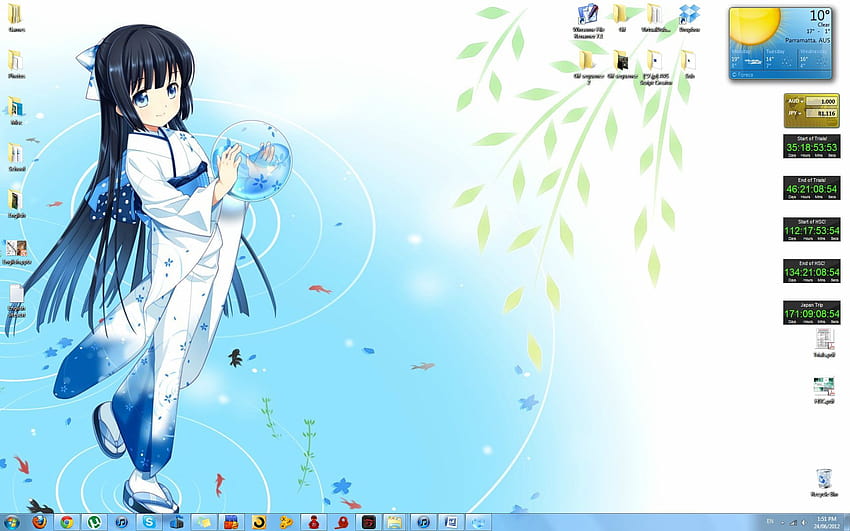Click Parramatta, AUS location in weather gadget

[809, 41]
